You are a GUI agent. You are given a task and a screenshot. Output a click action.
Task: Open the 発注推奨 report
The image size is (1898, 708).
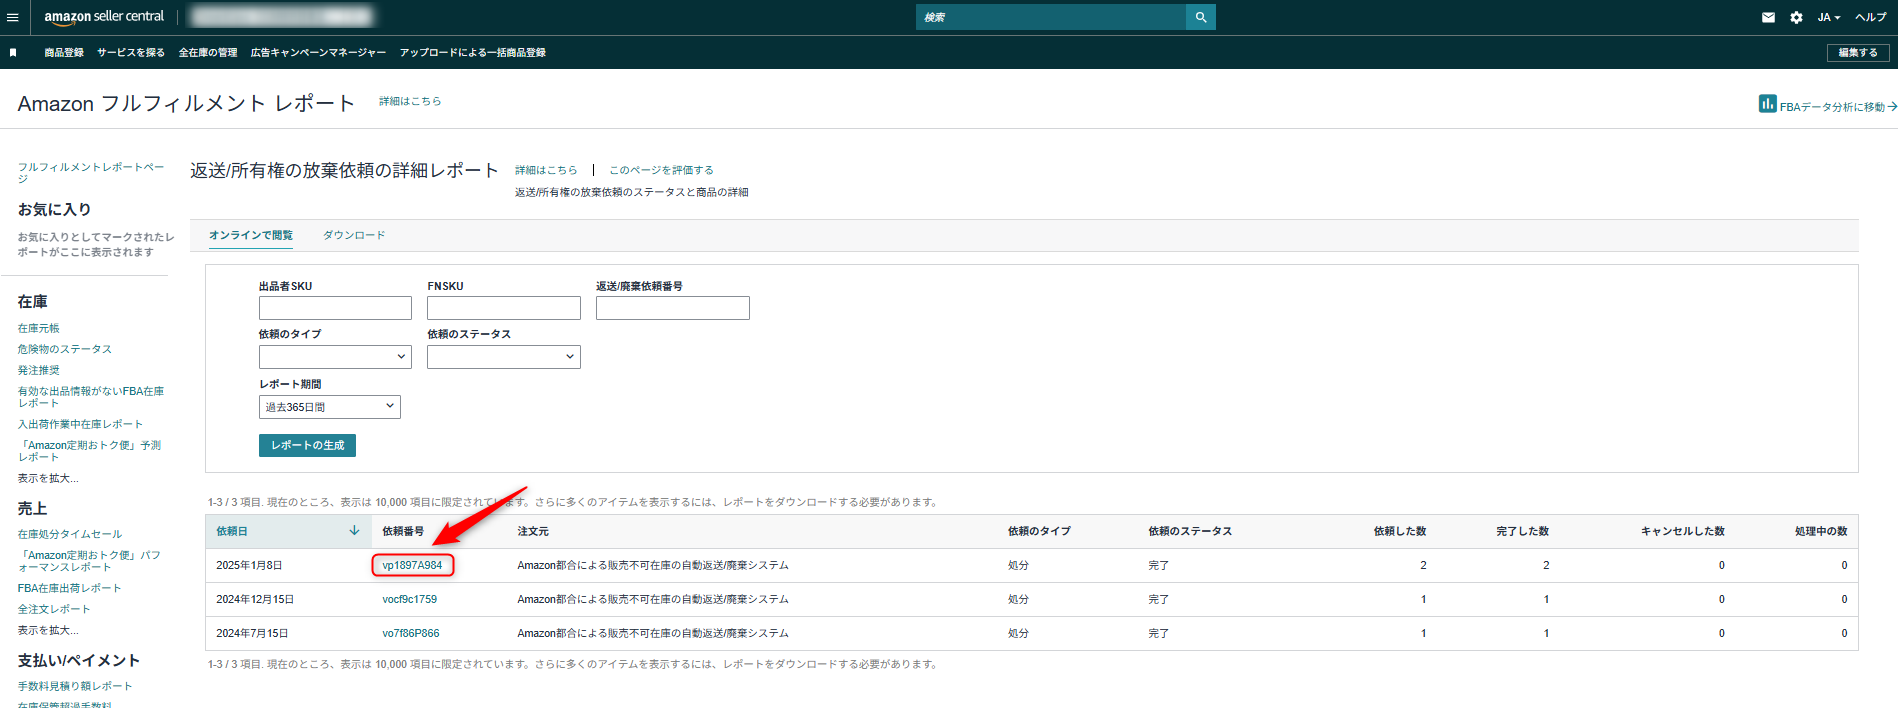pos(38,370)
